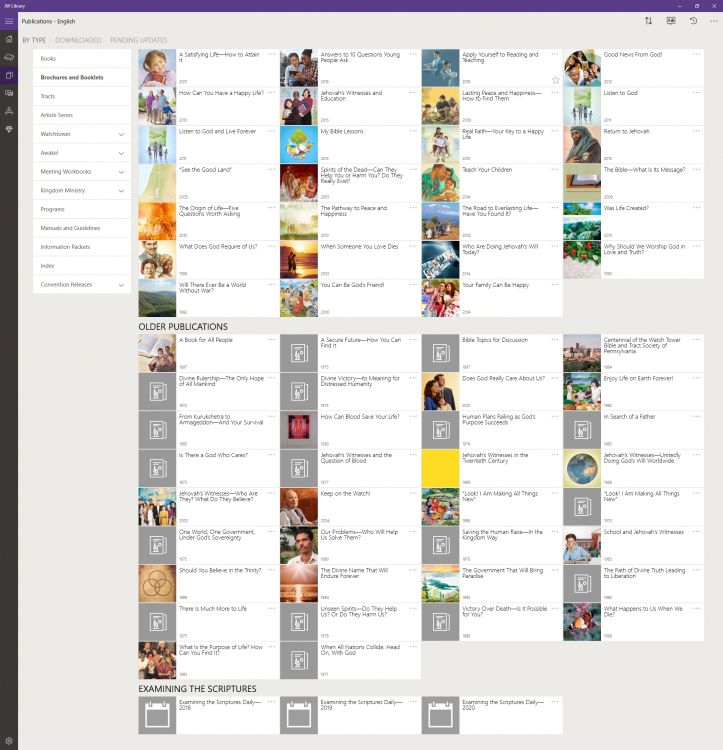Select Brochures and Booklets category
Viewport: 723px width, 750px height.
pos(82,77)
